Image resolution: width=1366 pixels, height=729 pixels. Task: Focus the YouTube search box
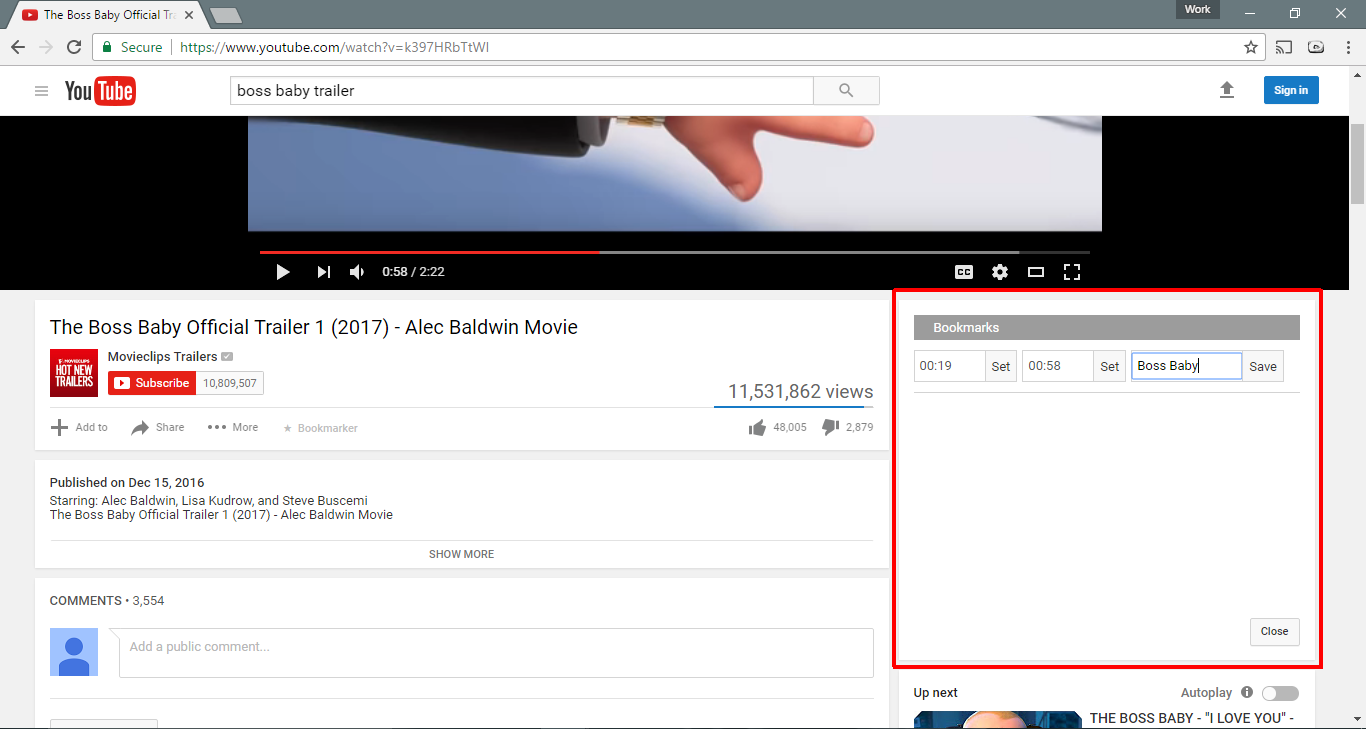click(521, 90)
